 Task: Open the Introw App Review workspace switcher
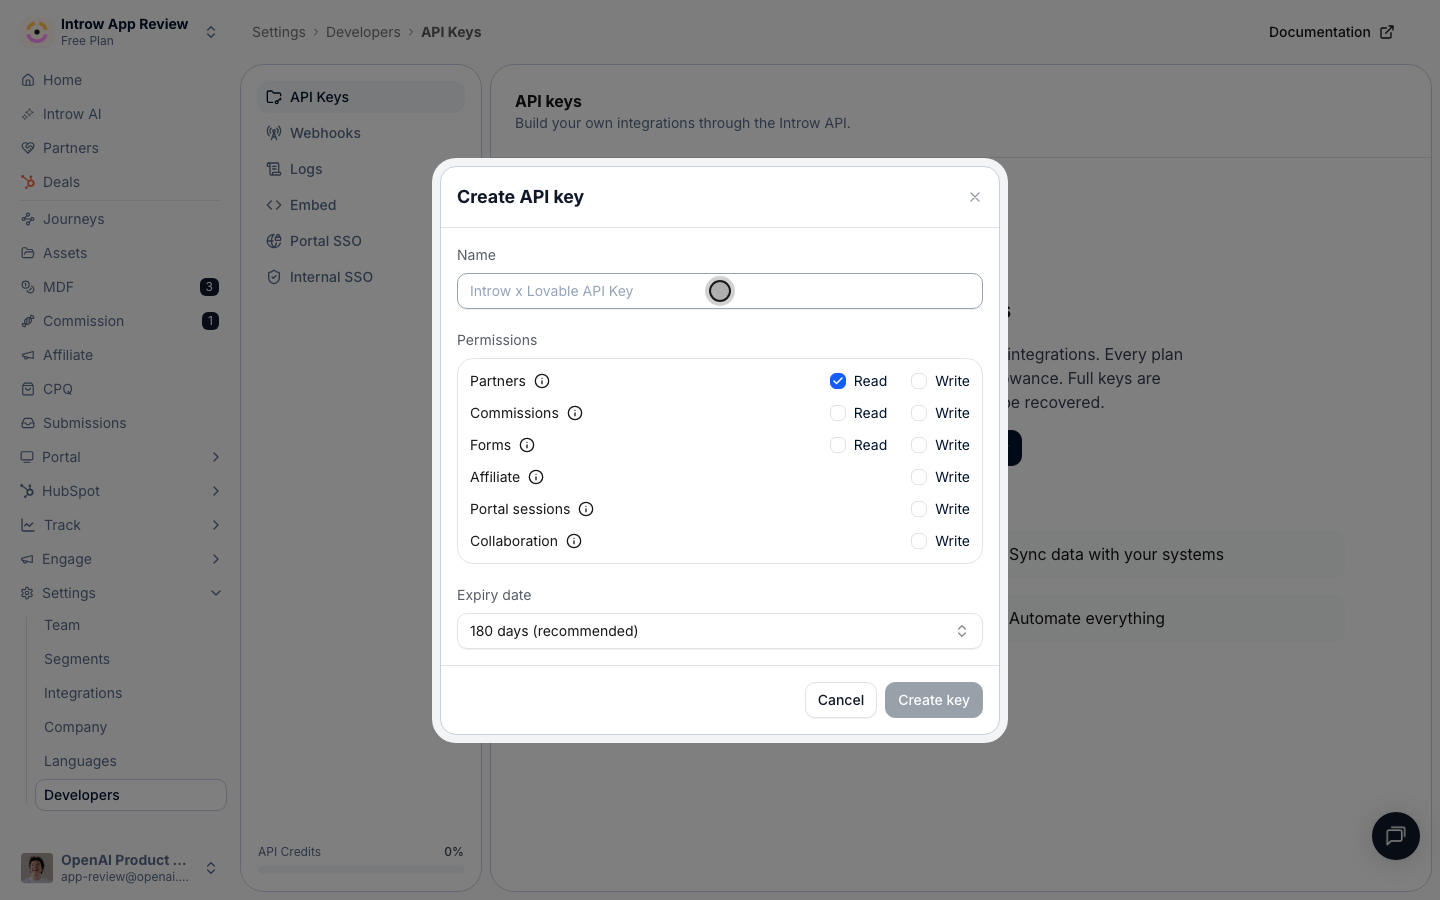click(121, 32)
